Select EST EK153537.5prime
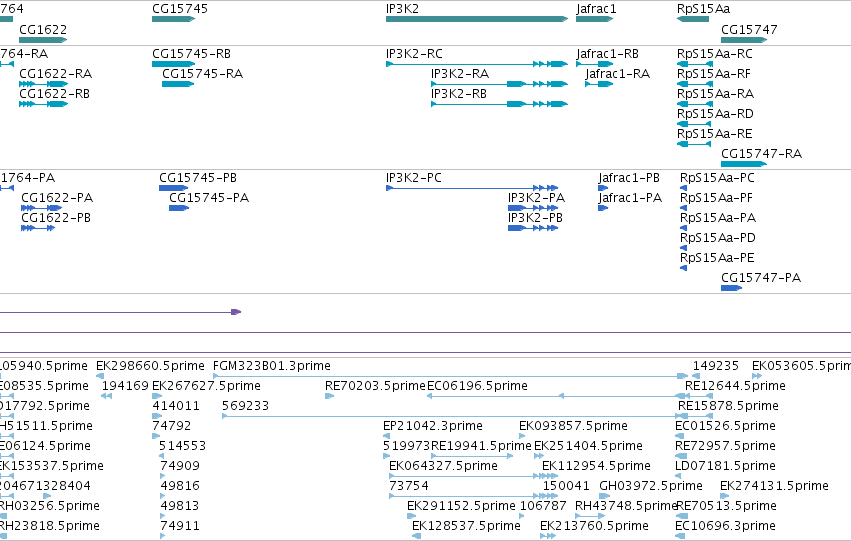The height and width of the screenshot is (541, 851). (x=52, y=467)
